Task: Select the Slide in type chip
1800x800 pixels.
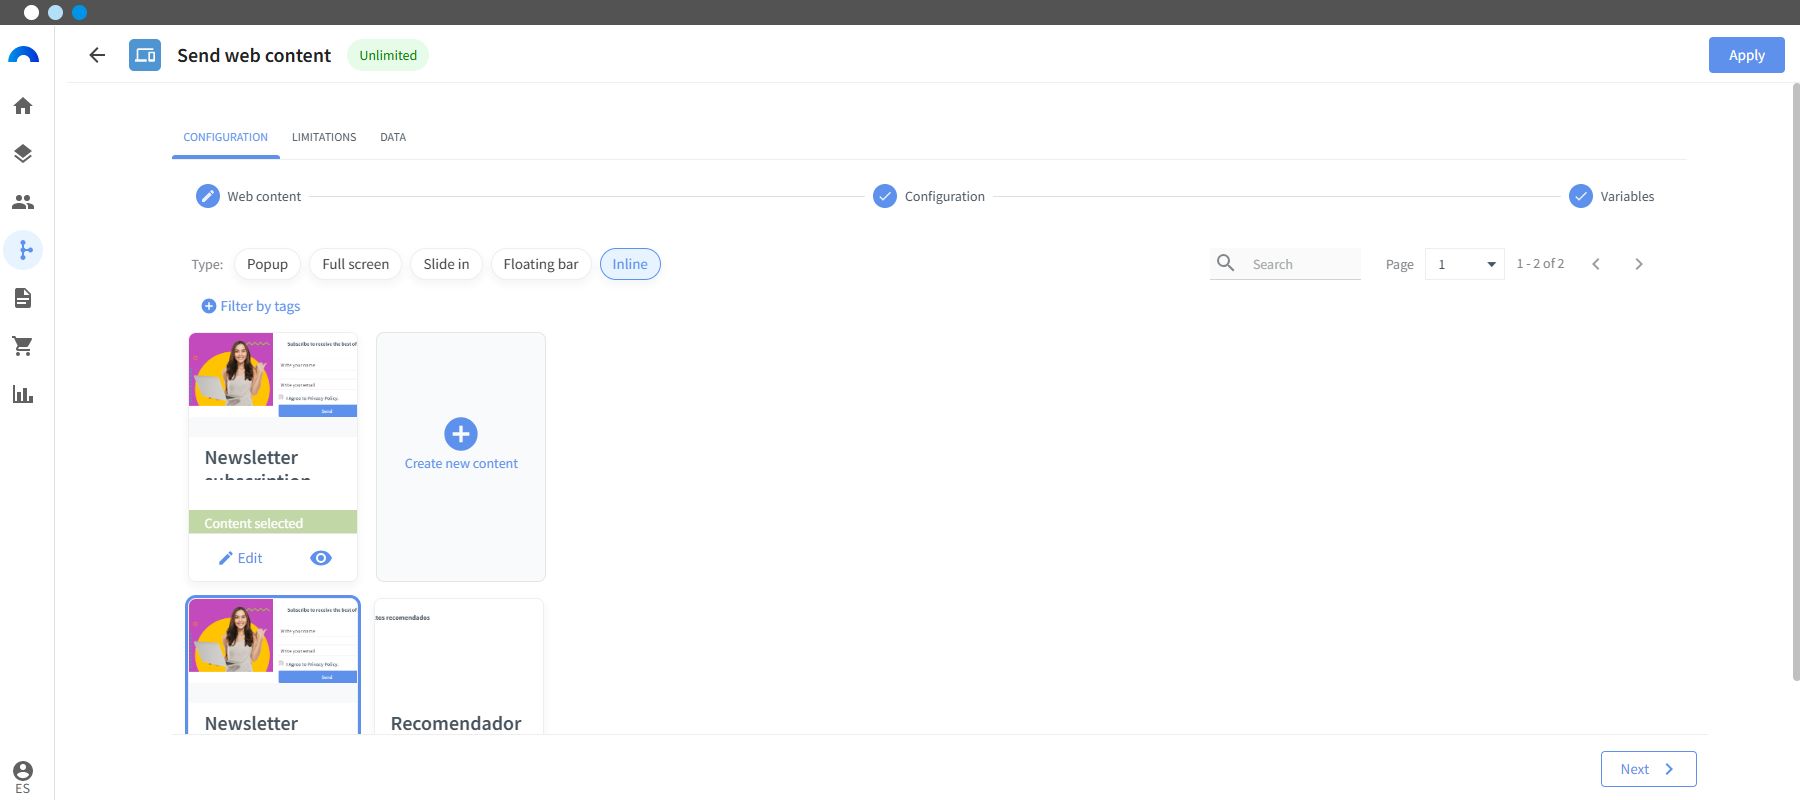Action: click(x=446, y=264)
